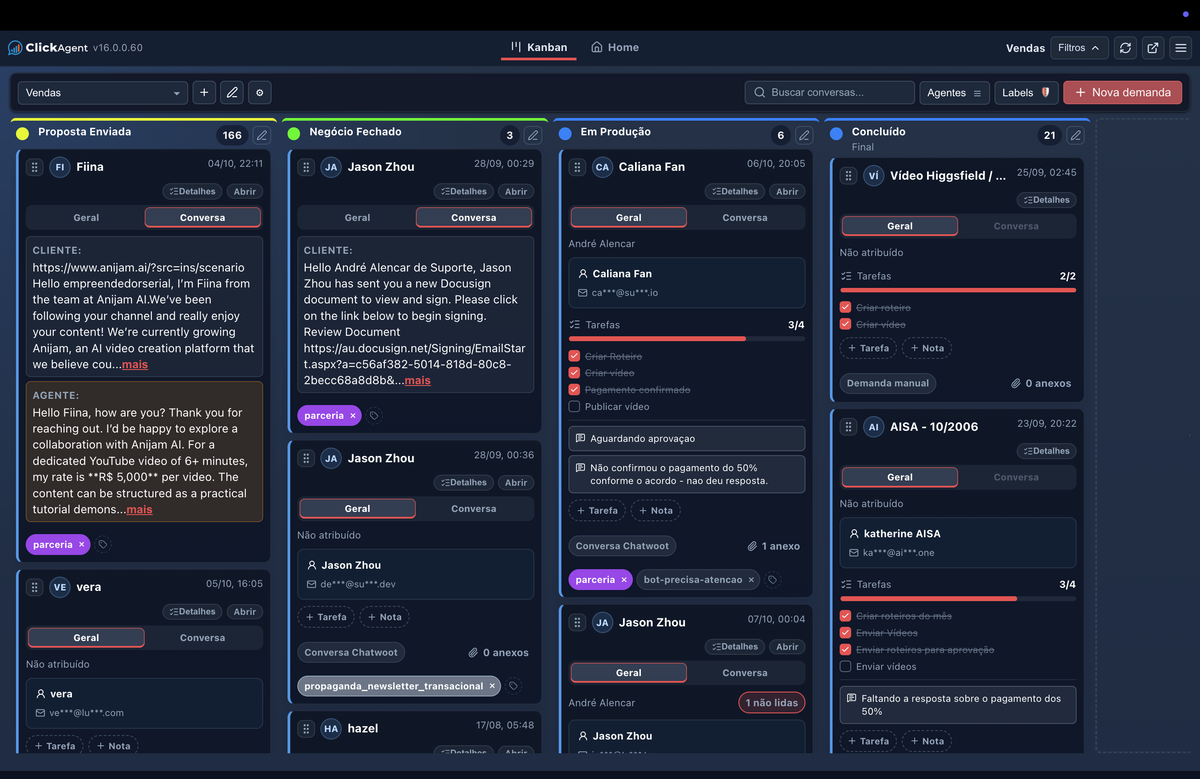This screenshot has width=1200, height=779.
Task: Select Conversa tab on vera card
Action: (202, 637)
